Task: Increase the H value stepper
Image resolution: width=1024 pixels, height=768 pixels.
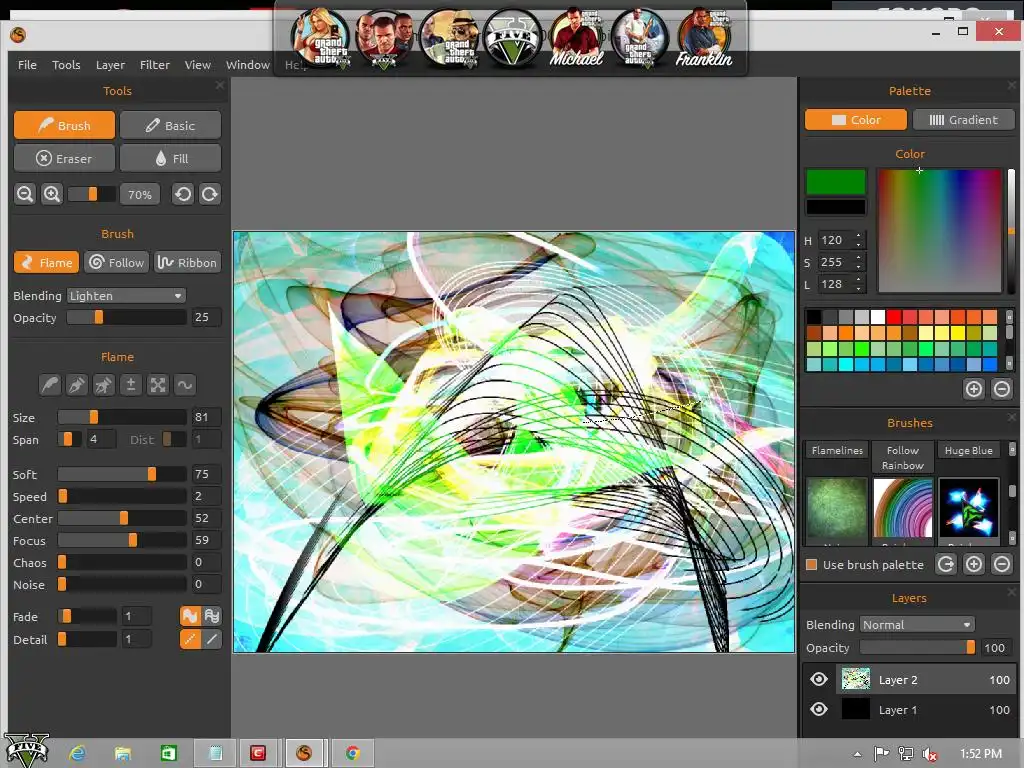Action: click(859, 236)
